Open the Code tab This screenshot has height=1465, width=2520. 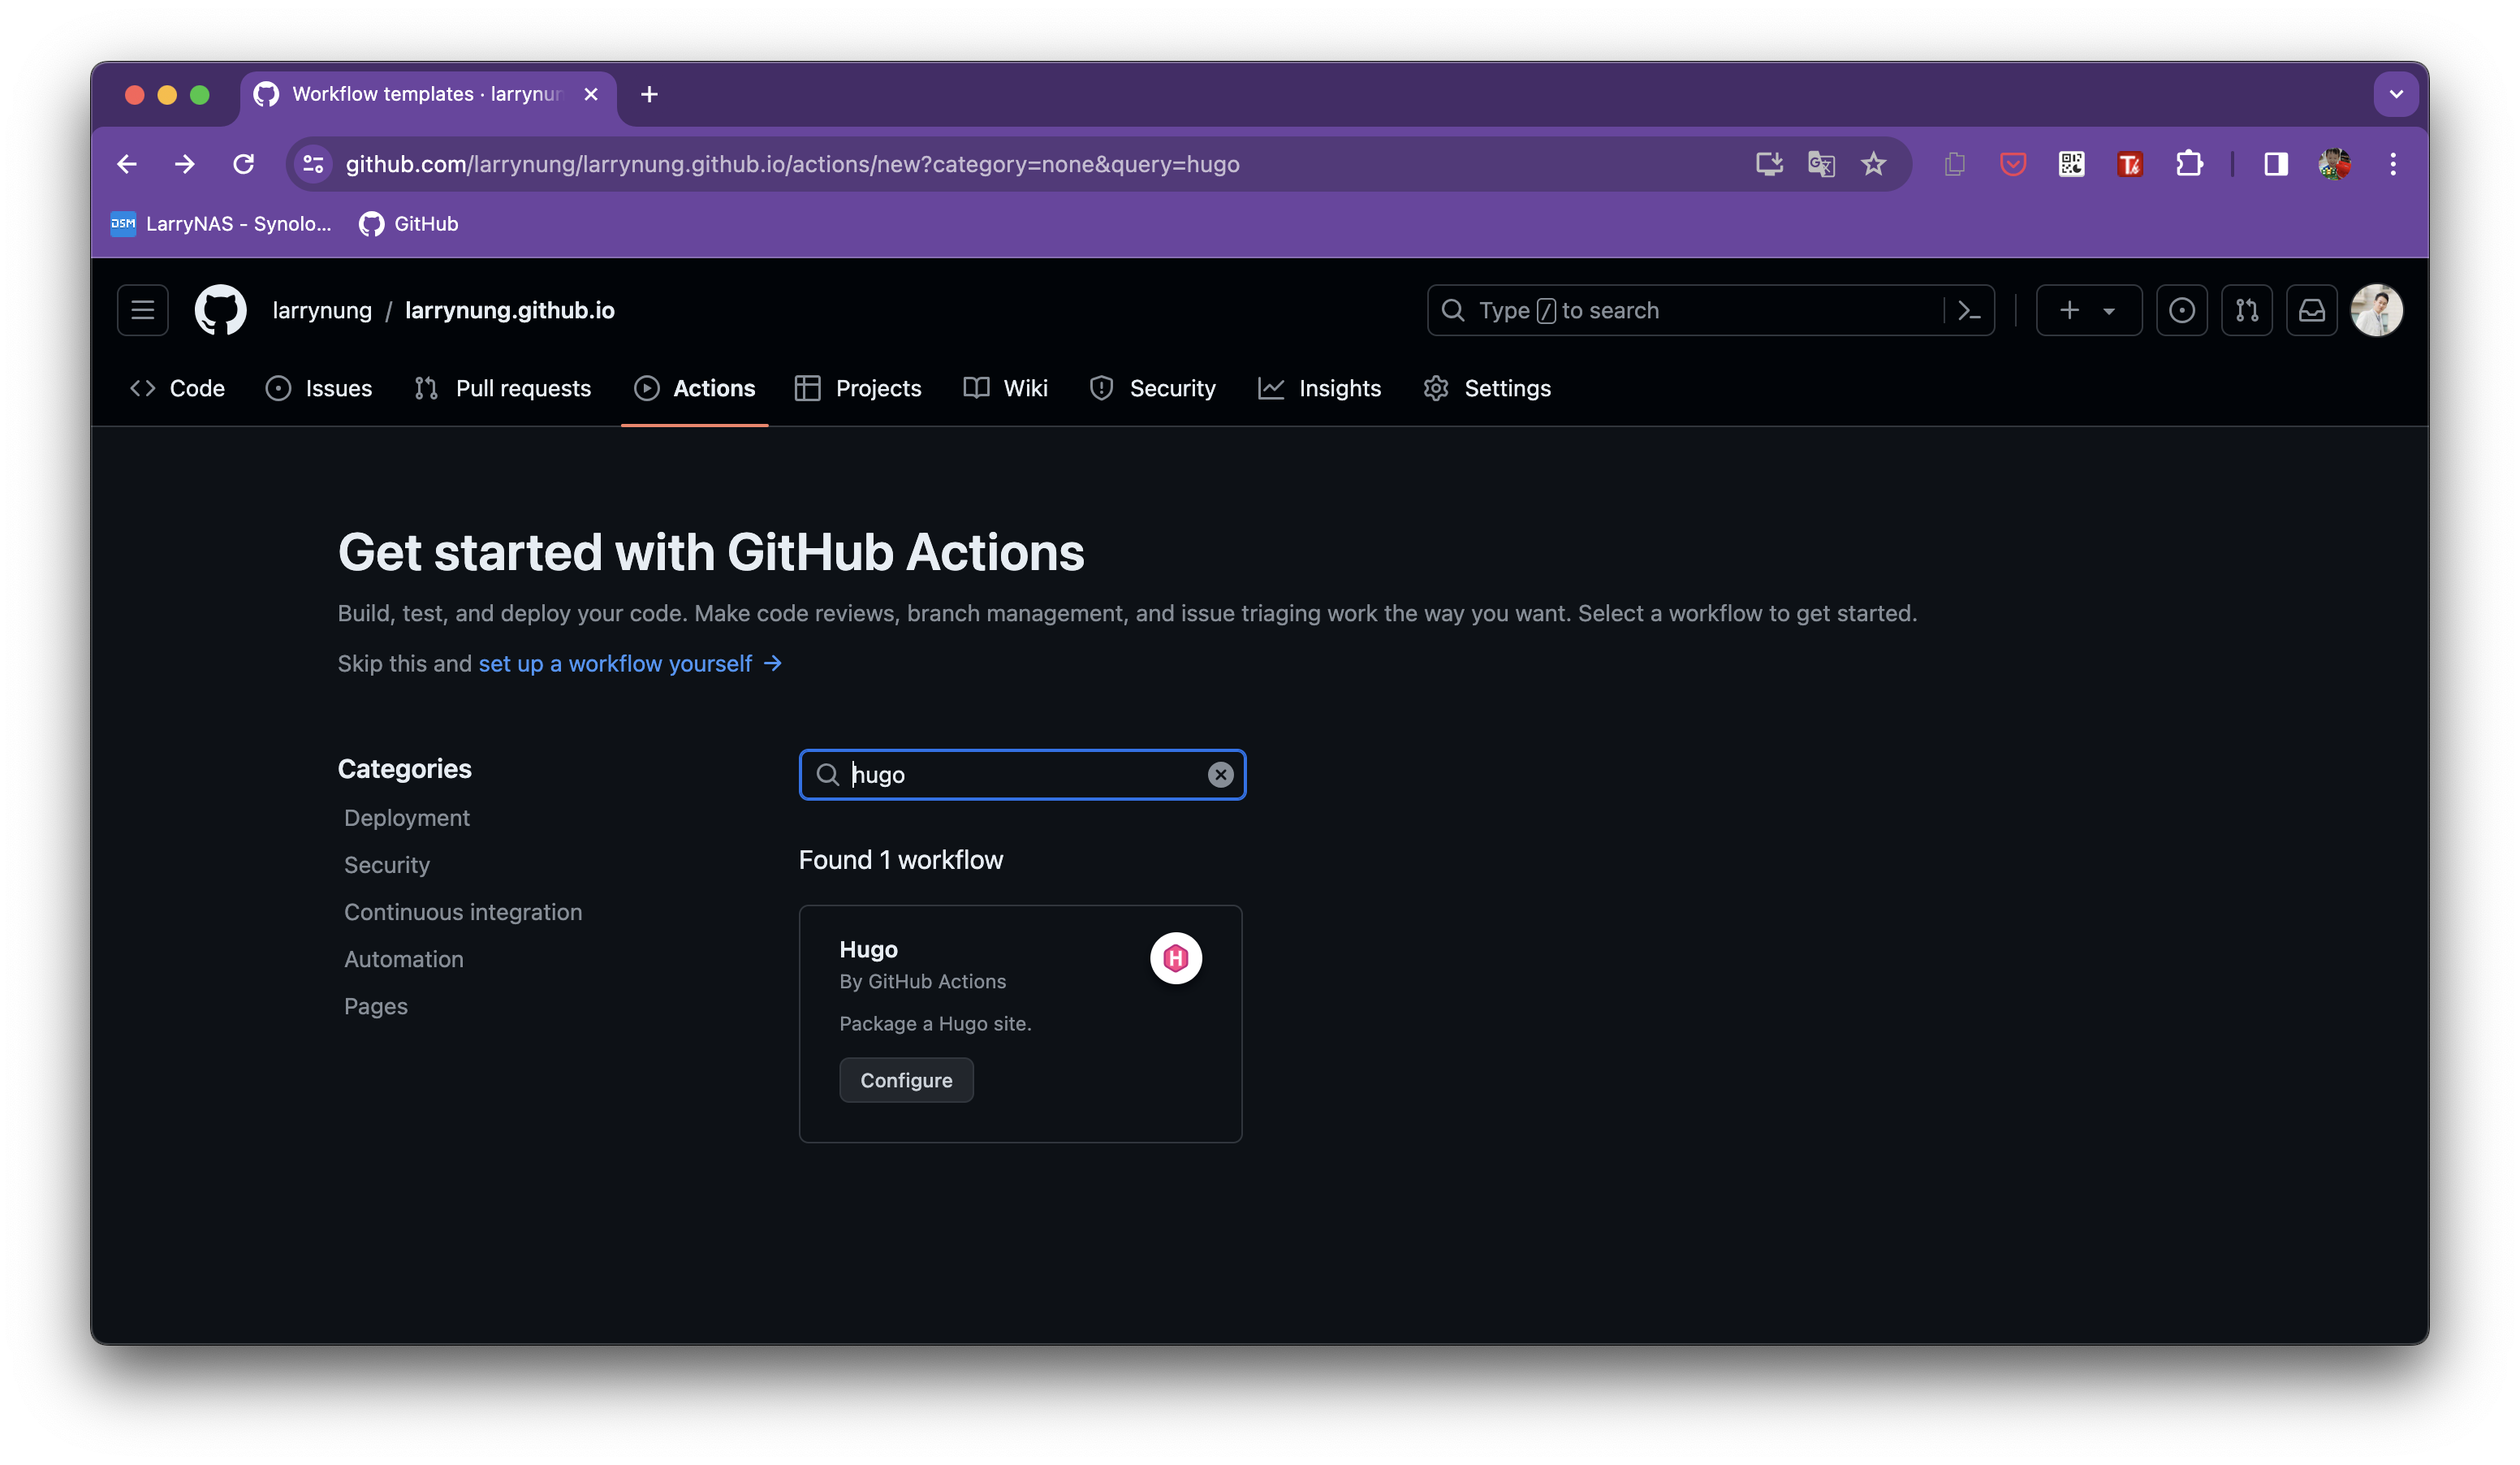point(177,388)
